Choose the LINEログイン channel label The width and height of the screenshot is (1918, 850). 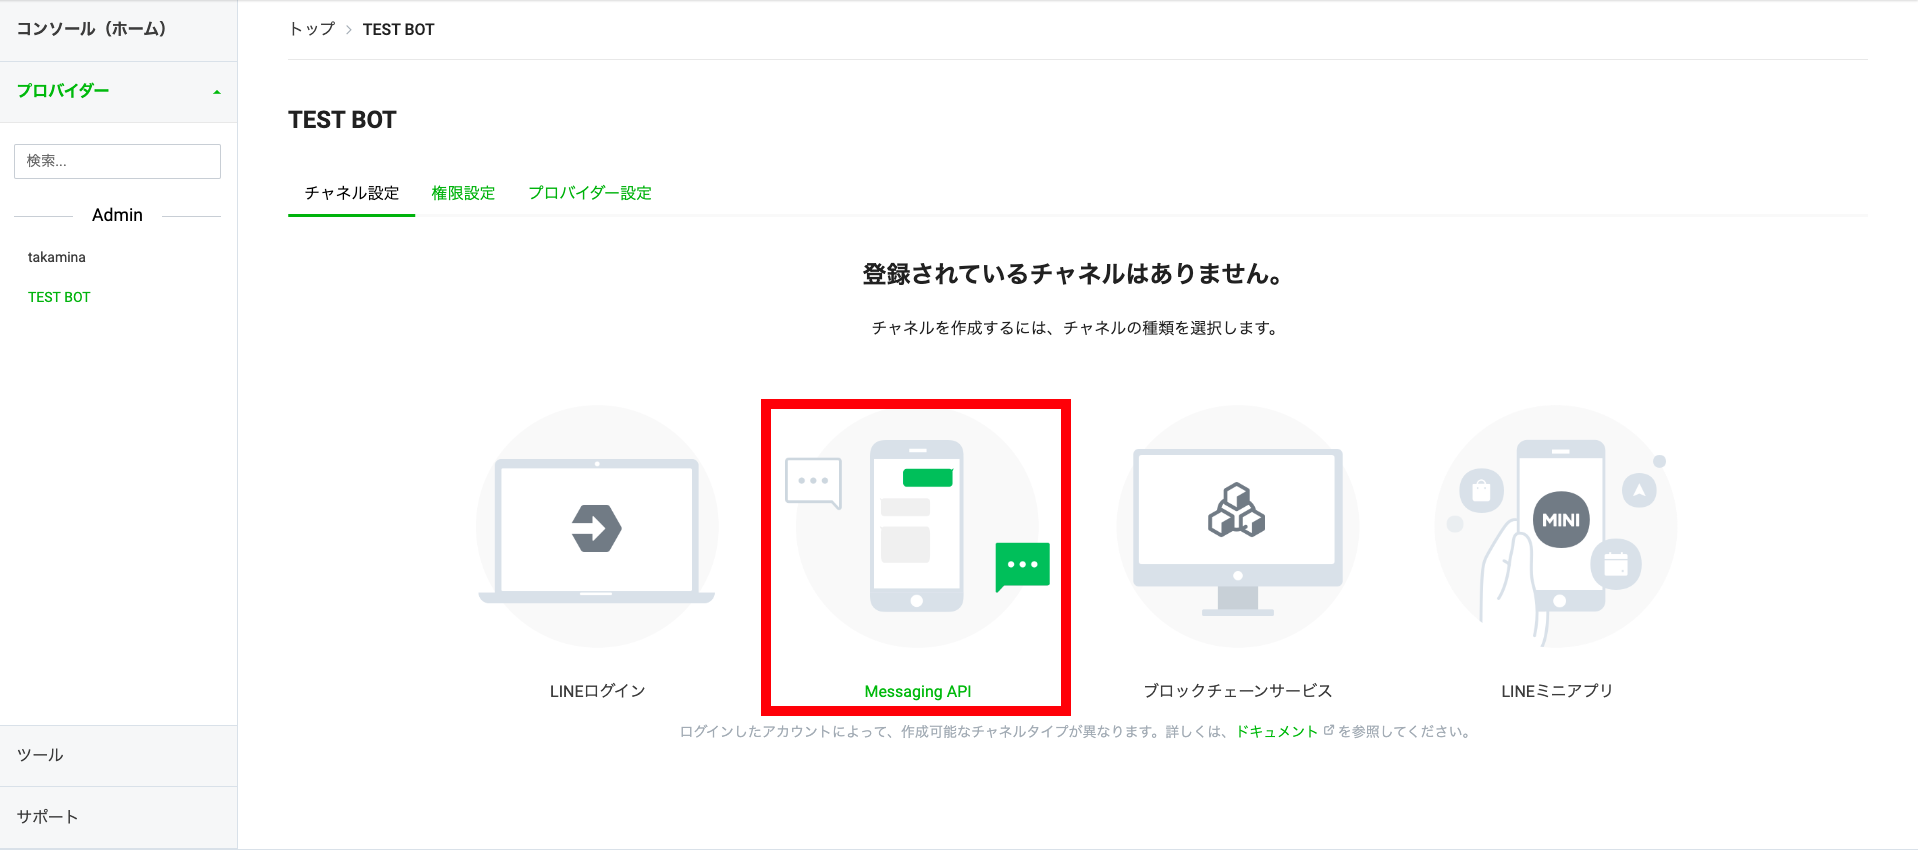click(x=597, y=691)
